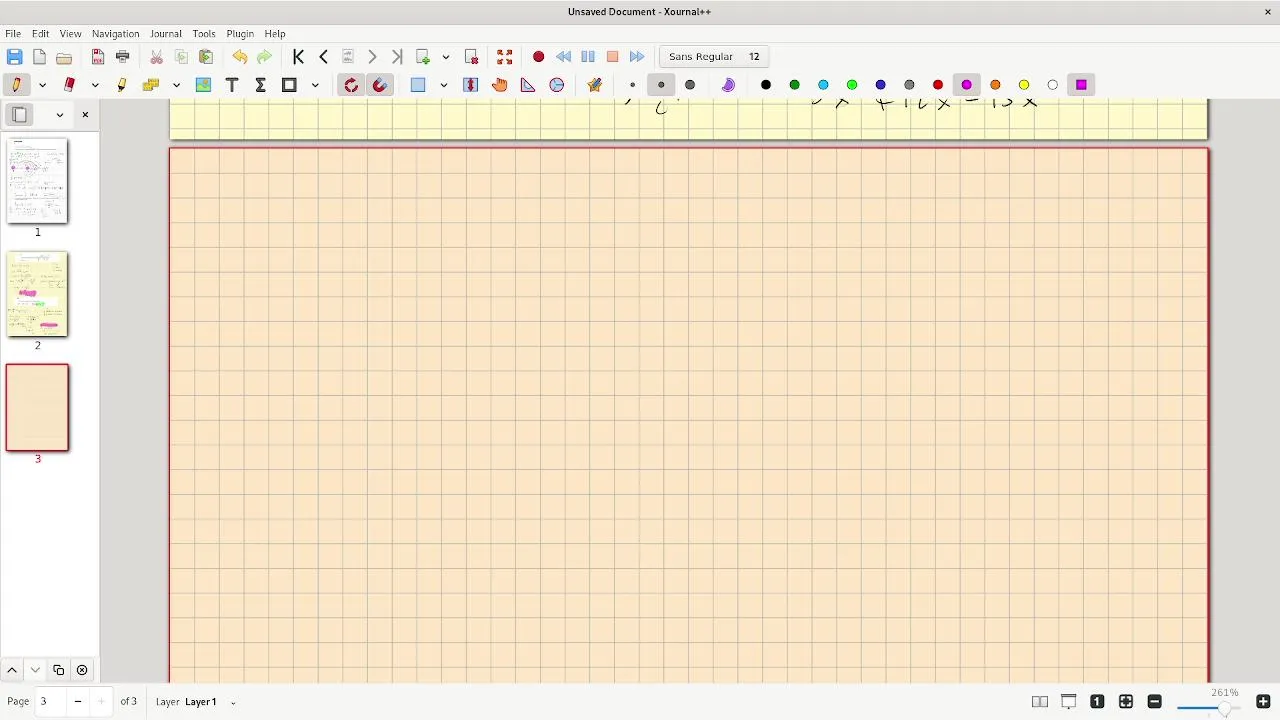1280x720 pixels.
Task: Stop audio playback
Action: (613, 57)
